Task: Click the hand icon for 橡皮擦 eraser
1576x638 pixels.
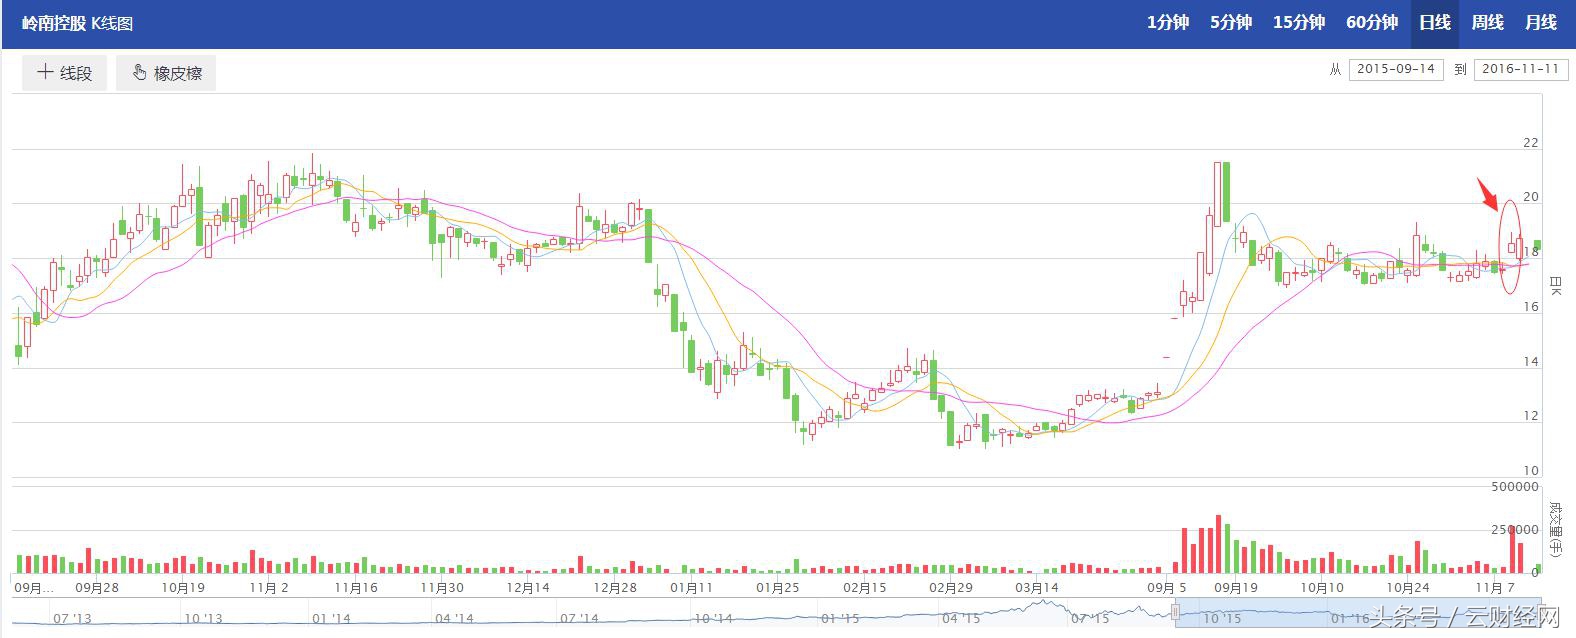Action: pyautogui.click(x=140, y=73)
